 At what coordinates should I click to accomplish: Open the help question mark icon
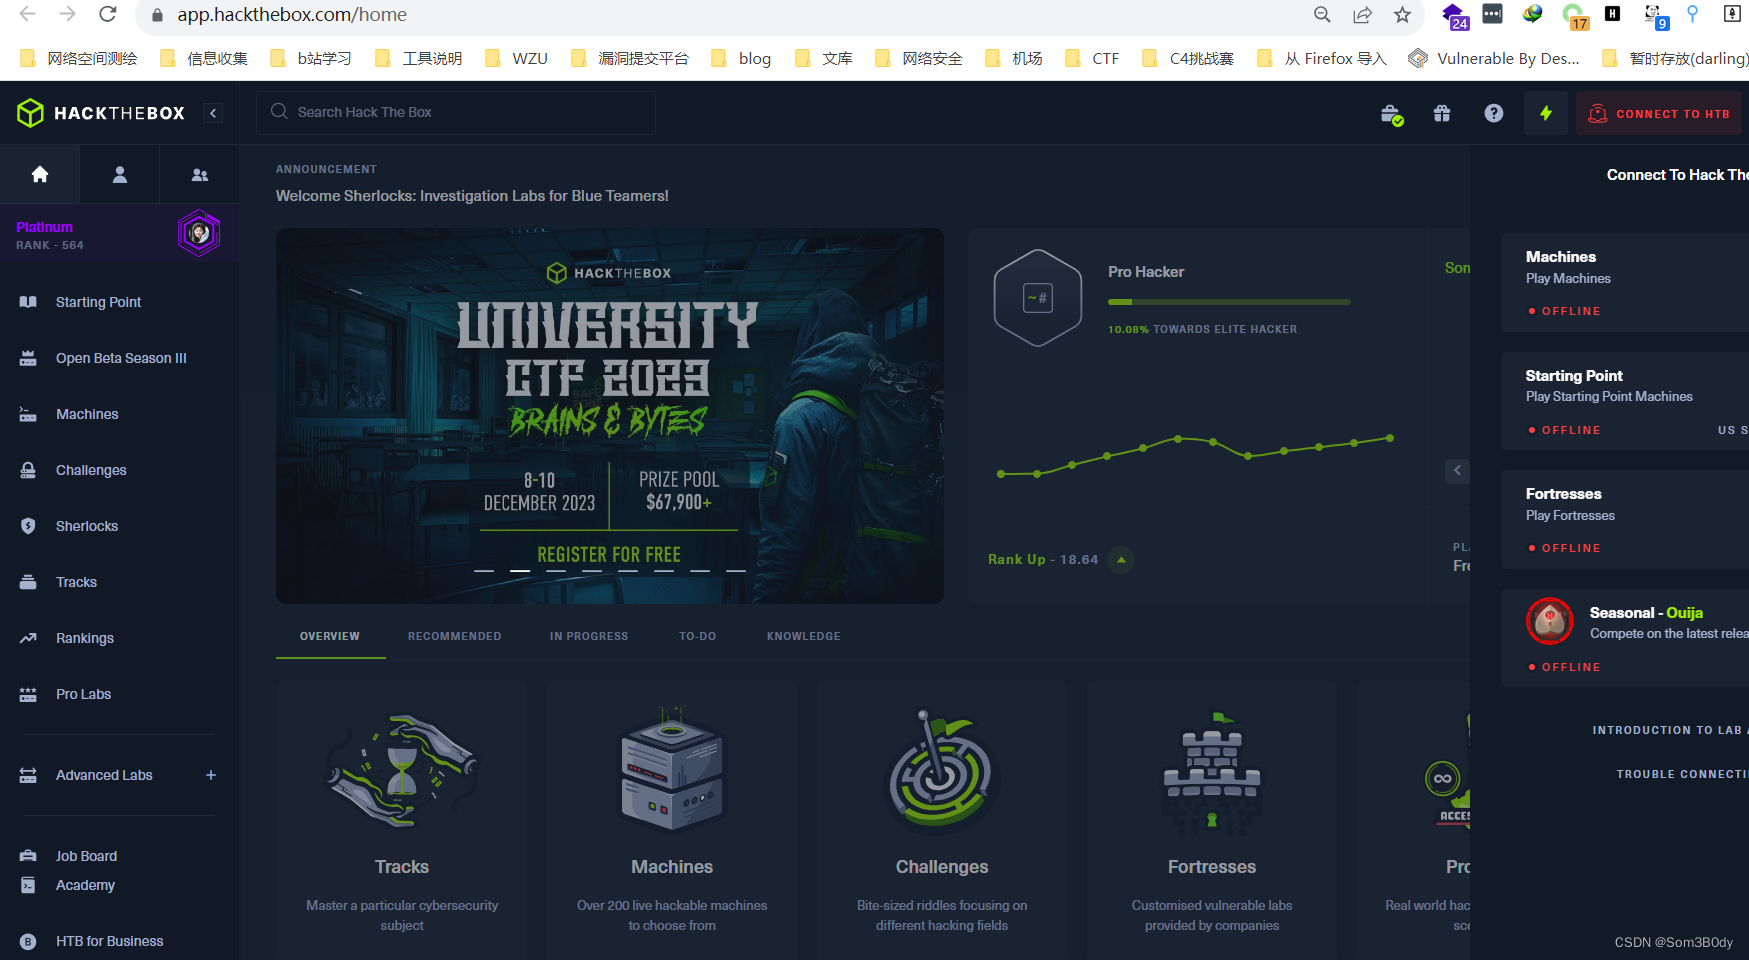coord(1494,114)
